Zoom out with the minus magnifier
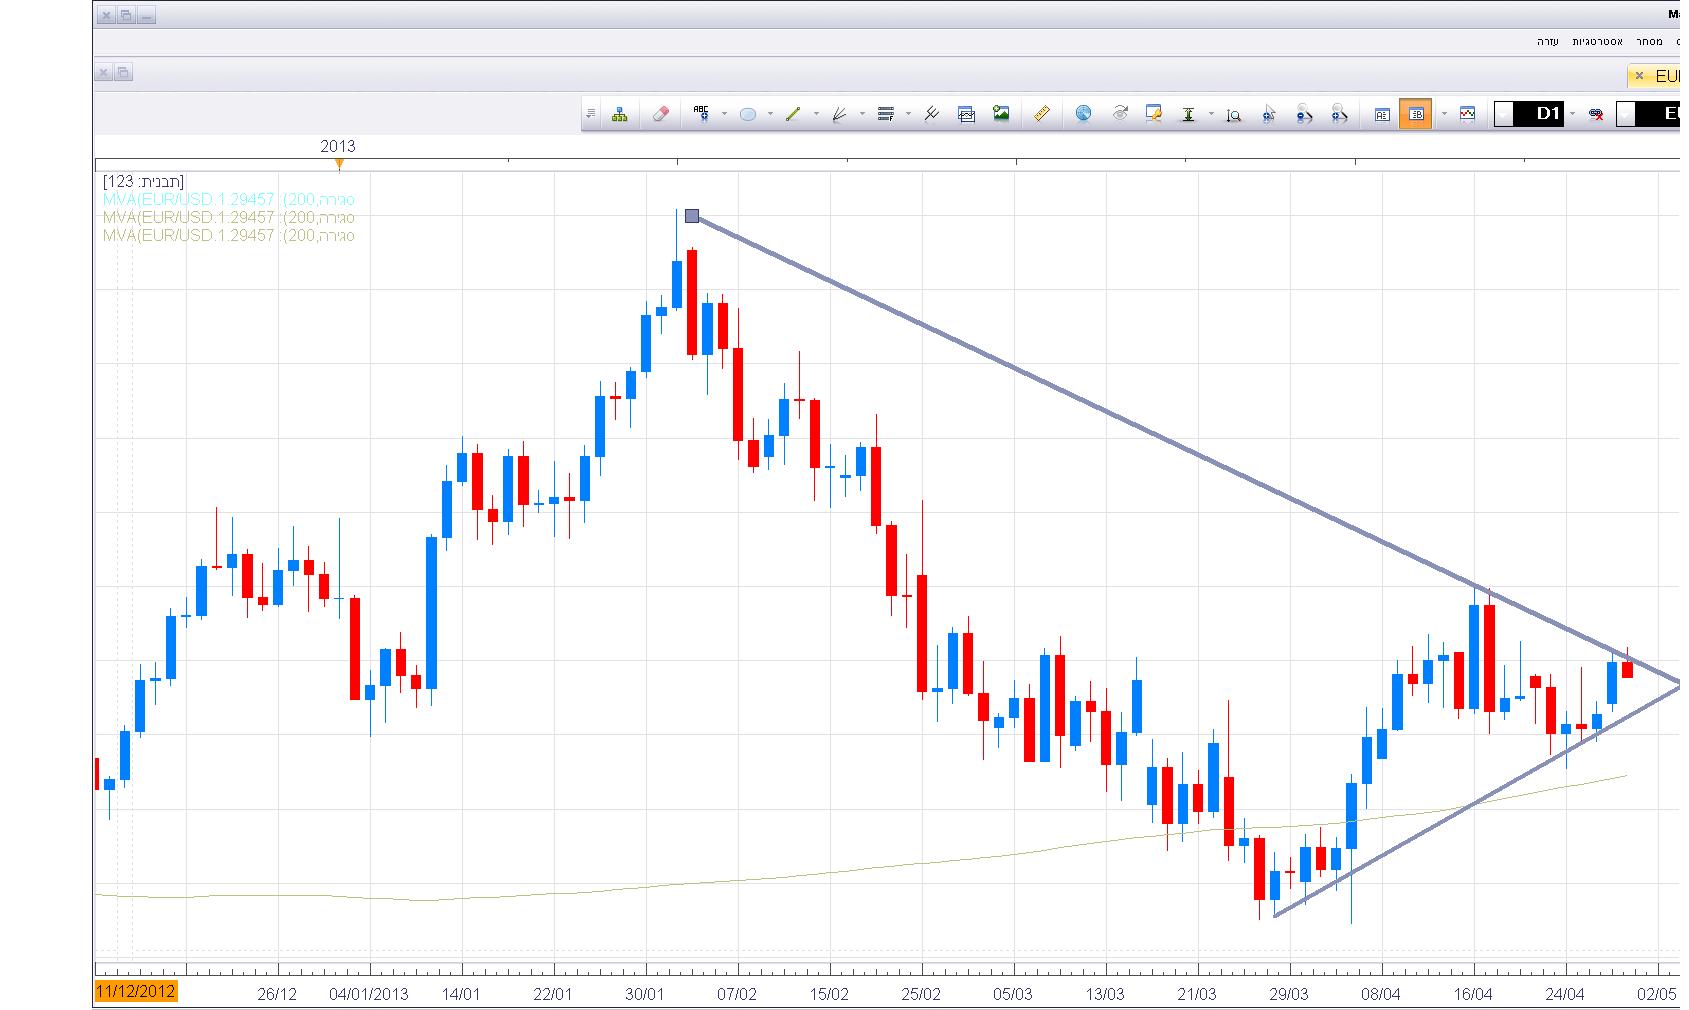This screenshot has width=1689, height=1010. tap(1304, 115)
